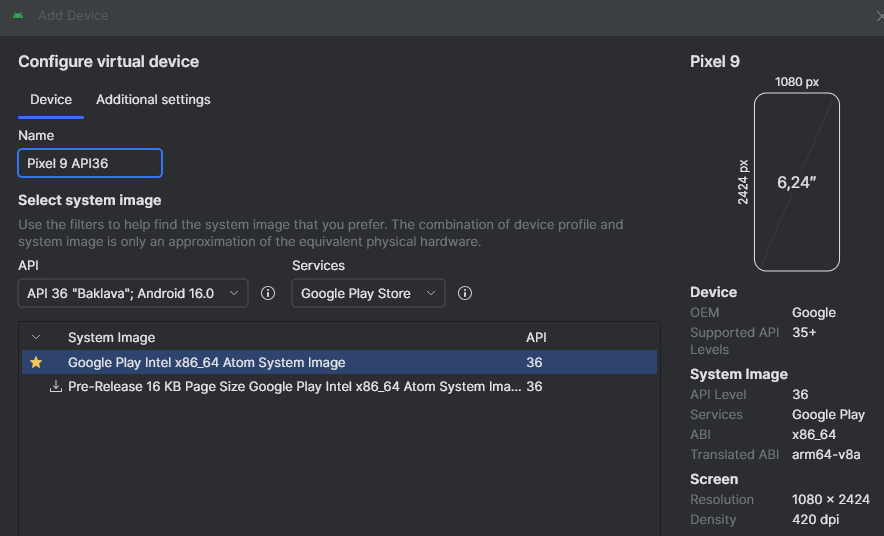Open the Google Play Store services dropdown
884x536 pixels.
tap(368, 293)
